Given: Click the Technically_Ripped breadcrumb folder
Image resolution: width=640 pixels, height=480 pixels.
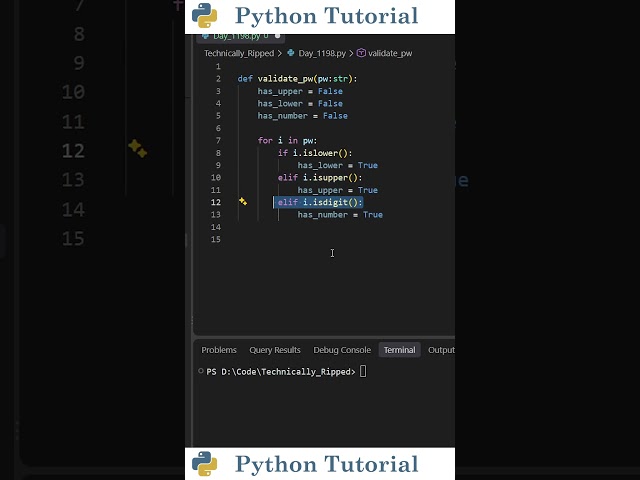Looking at the screenshot, I should click(x=239, y=53).
